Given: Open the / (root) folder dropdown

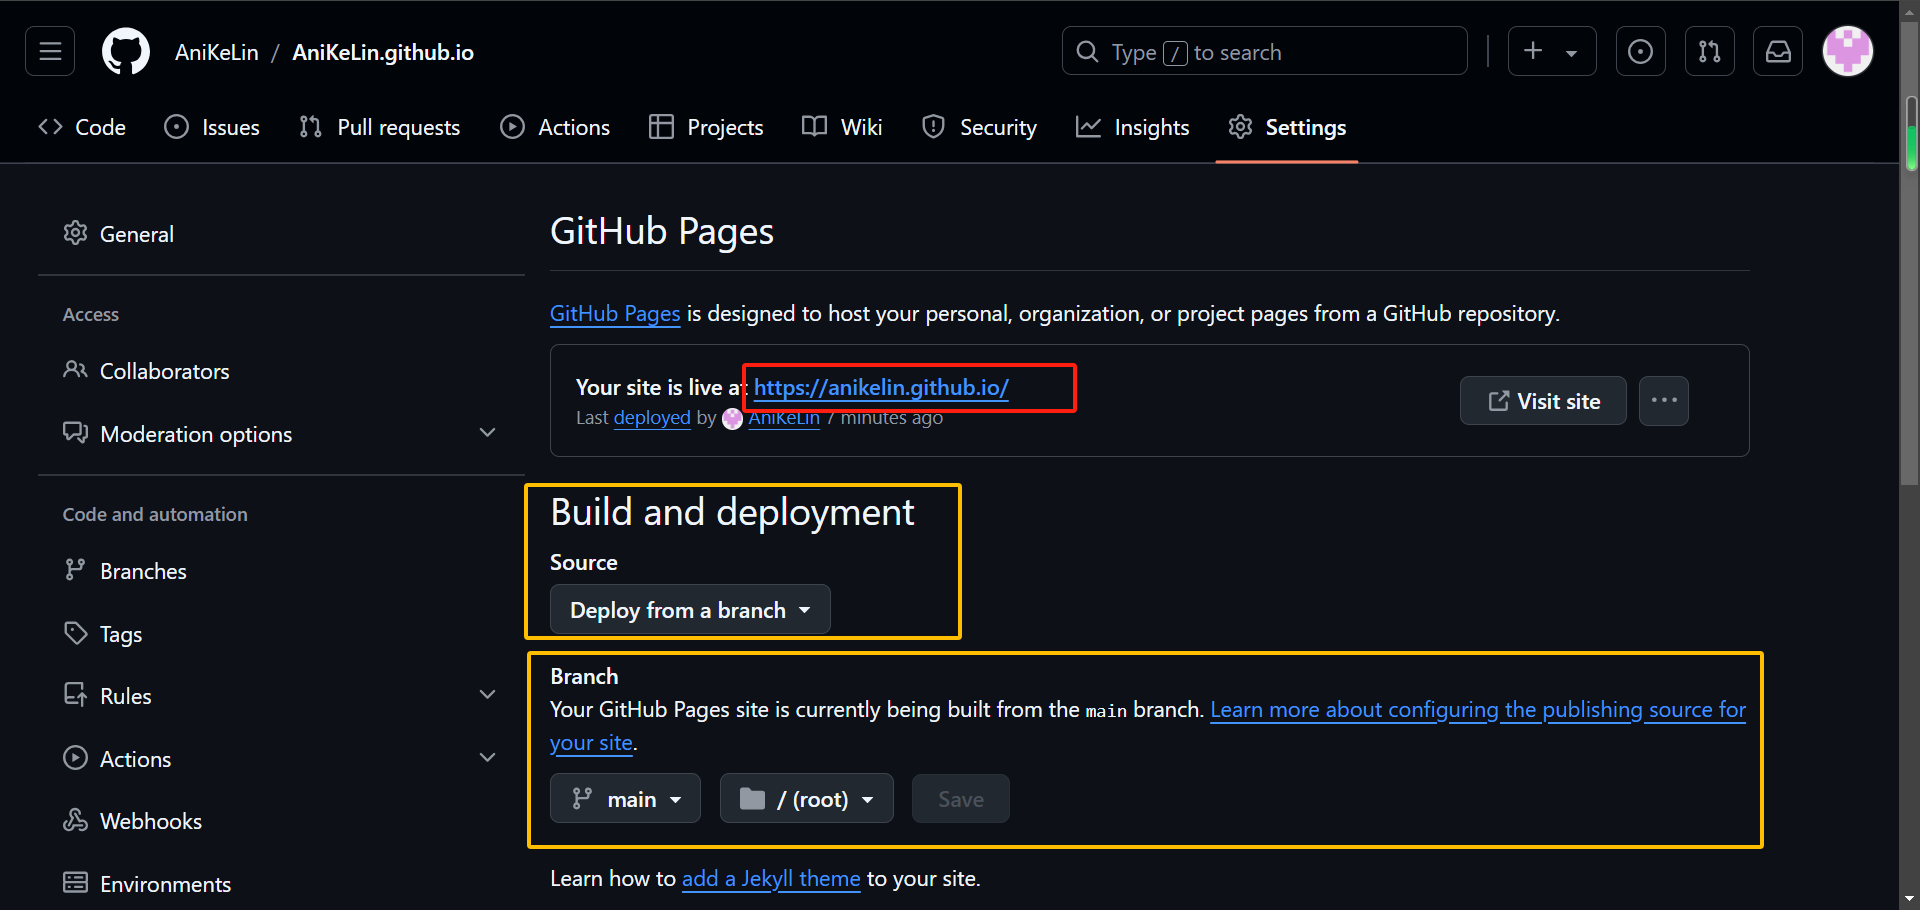Looking at the screenshot, I should coord(807,799).
